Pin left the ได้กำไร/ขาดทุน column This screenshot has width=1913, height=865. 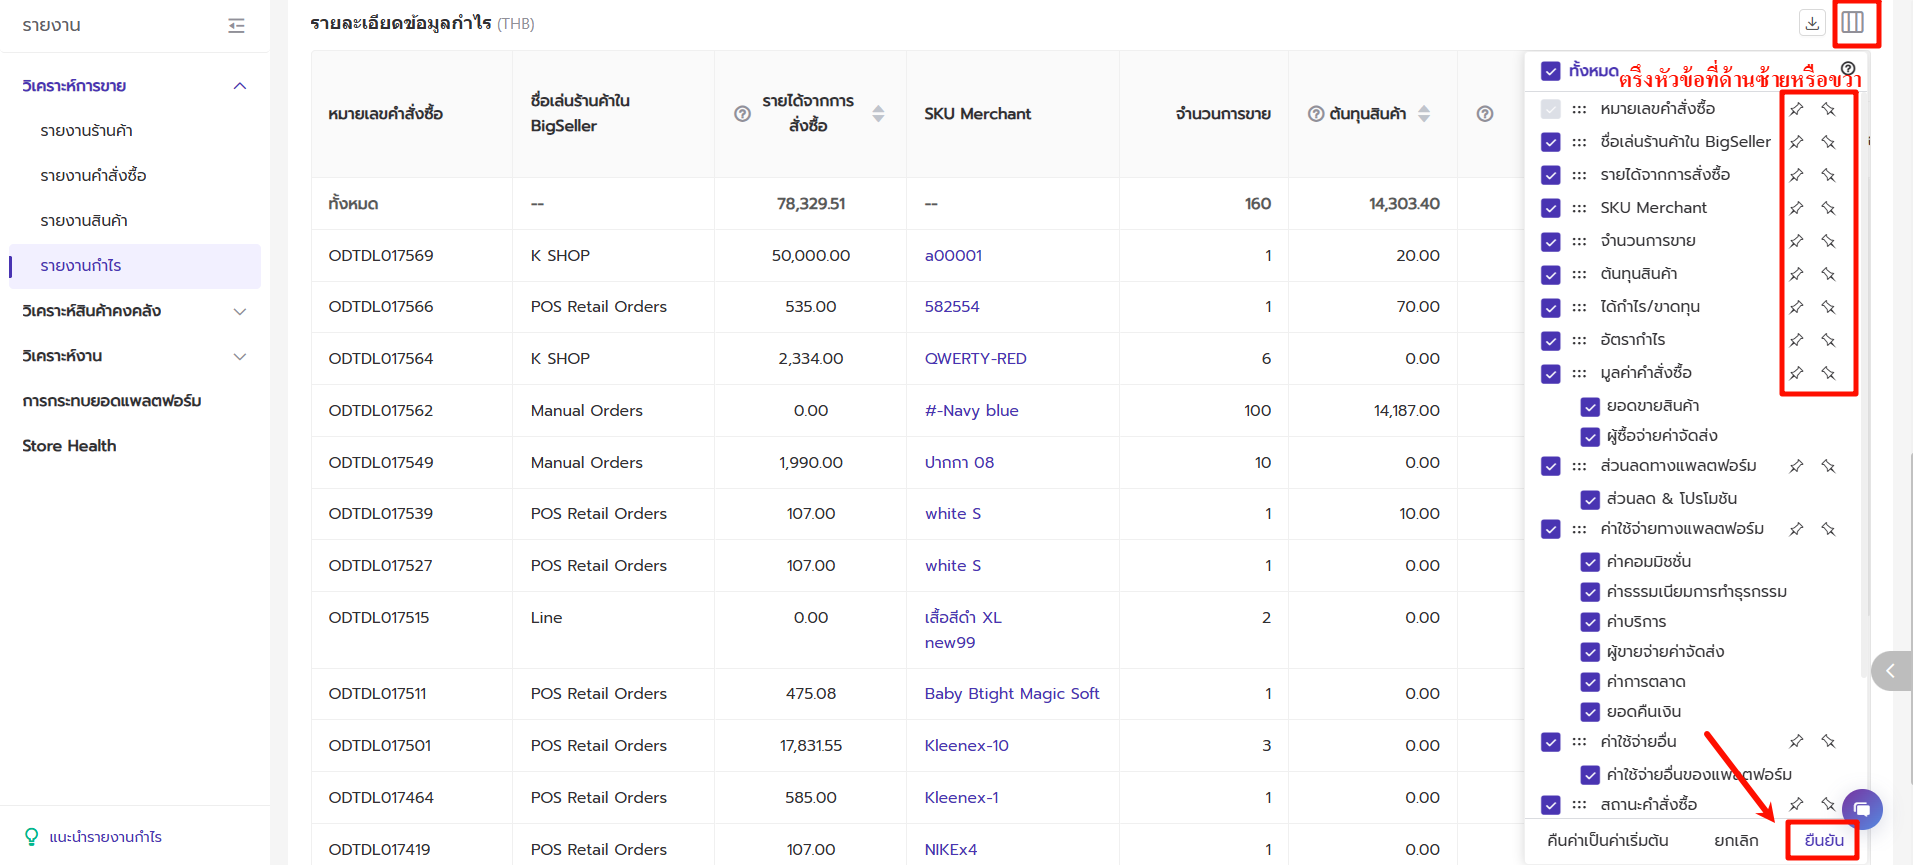(x=1796, y=307)
